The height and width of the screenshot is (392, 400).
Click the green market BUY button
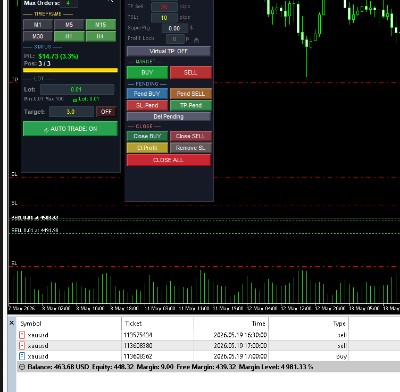click(x=147, y=72)
